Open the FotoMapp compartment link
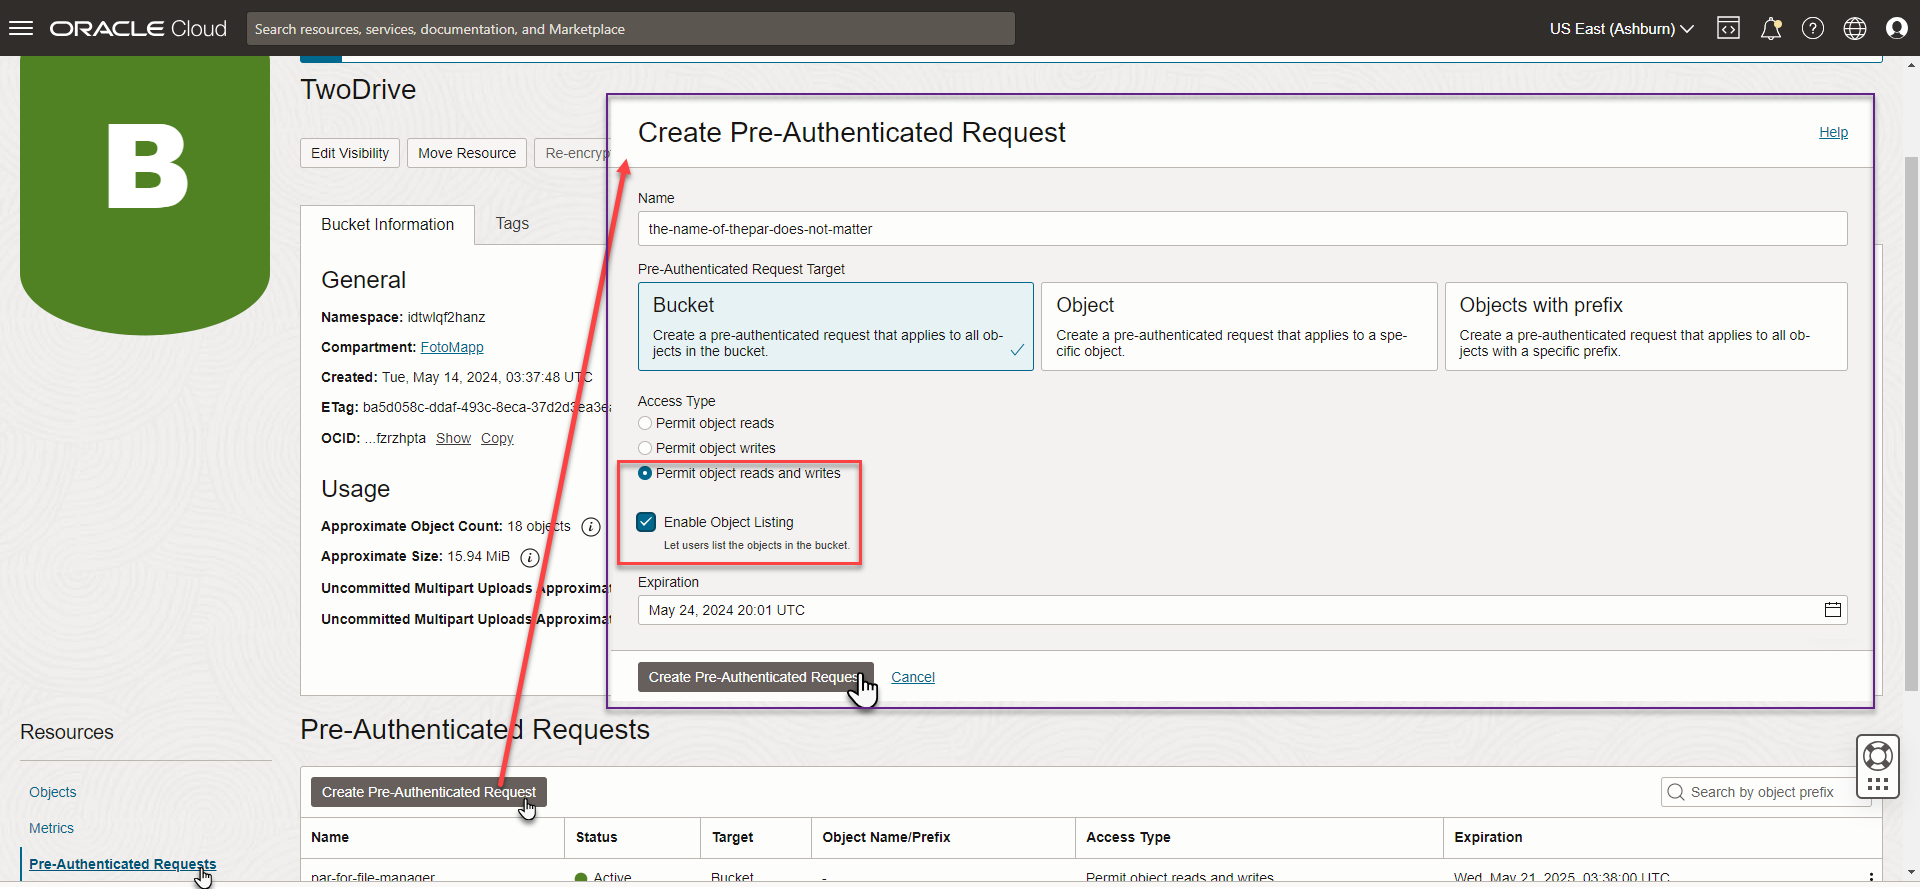The height and width of the screenshot is (889, 1920). click(x=452, y=347)
